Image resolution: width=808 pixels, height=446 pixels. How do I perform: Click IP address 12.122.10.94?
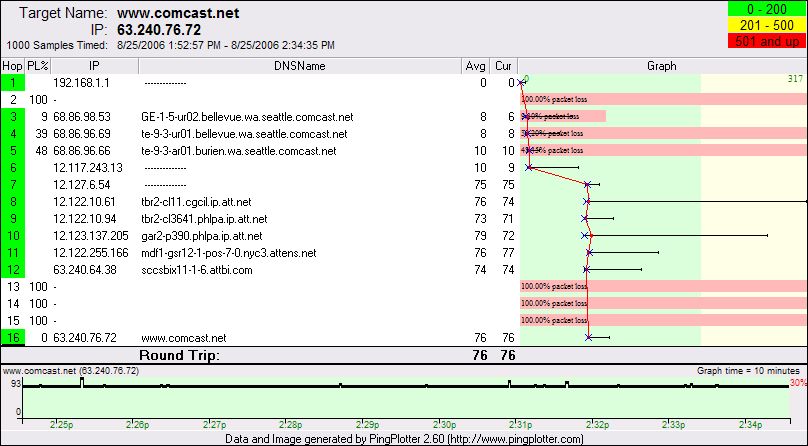[85, 219]
